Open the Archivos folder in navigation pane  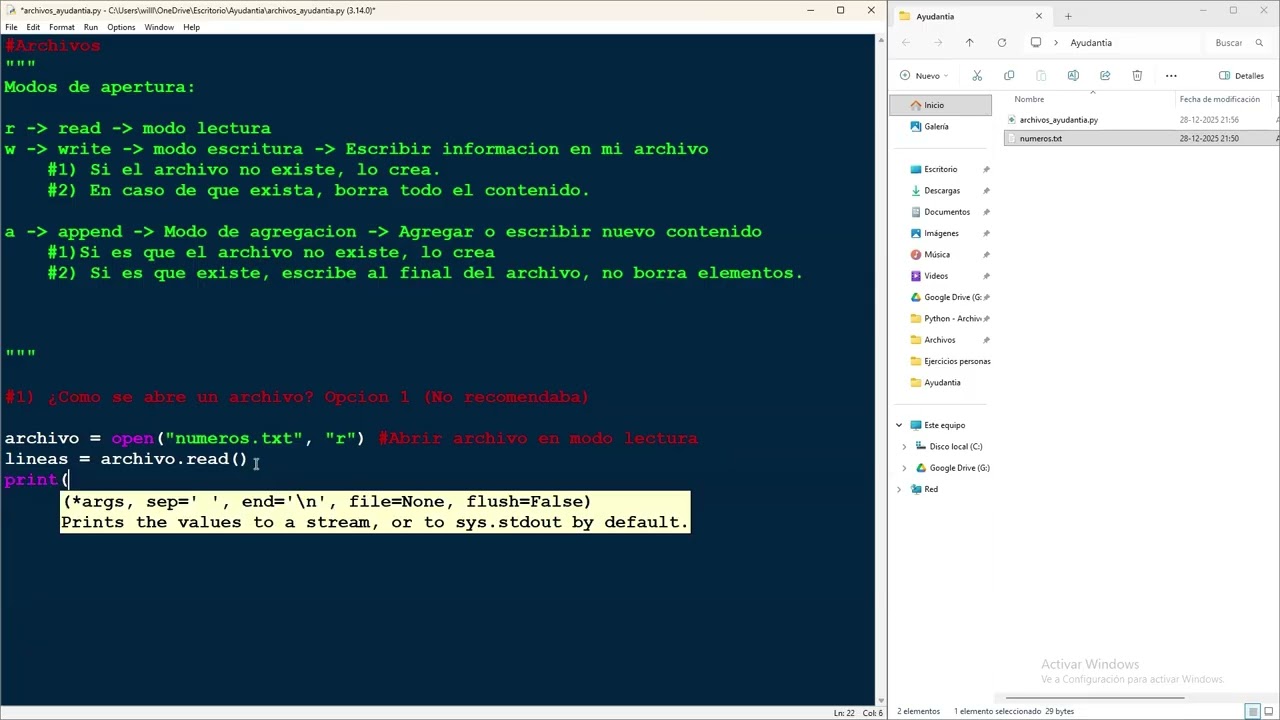pos(941,340)
